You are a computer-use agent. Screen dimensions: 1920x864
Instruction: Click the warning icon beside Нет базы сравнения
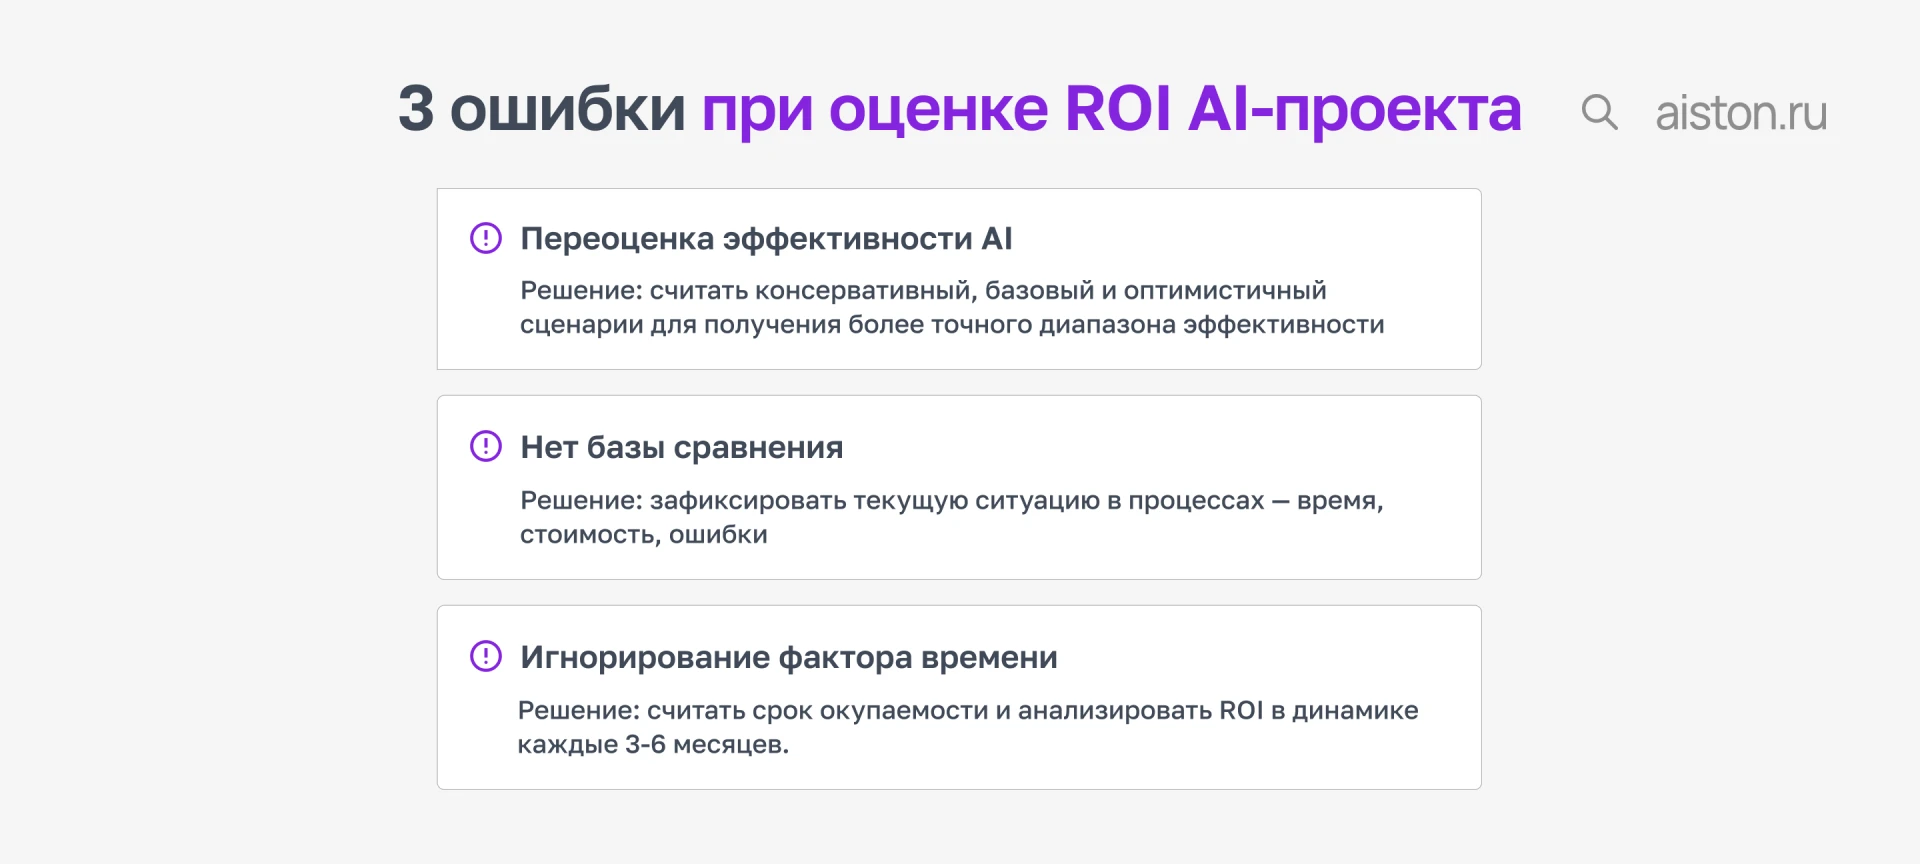pos(486,446)
